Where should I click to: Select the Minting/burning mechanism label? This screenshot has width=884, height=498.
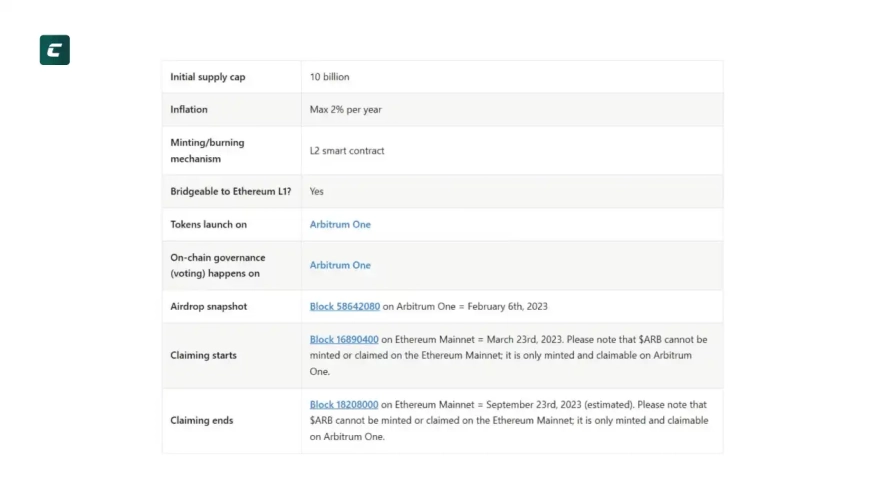pyautogui.click(x=207, y=151)
